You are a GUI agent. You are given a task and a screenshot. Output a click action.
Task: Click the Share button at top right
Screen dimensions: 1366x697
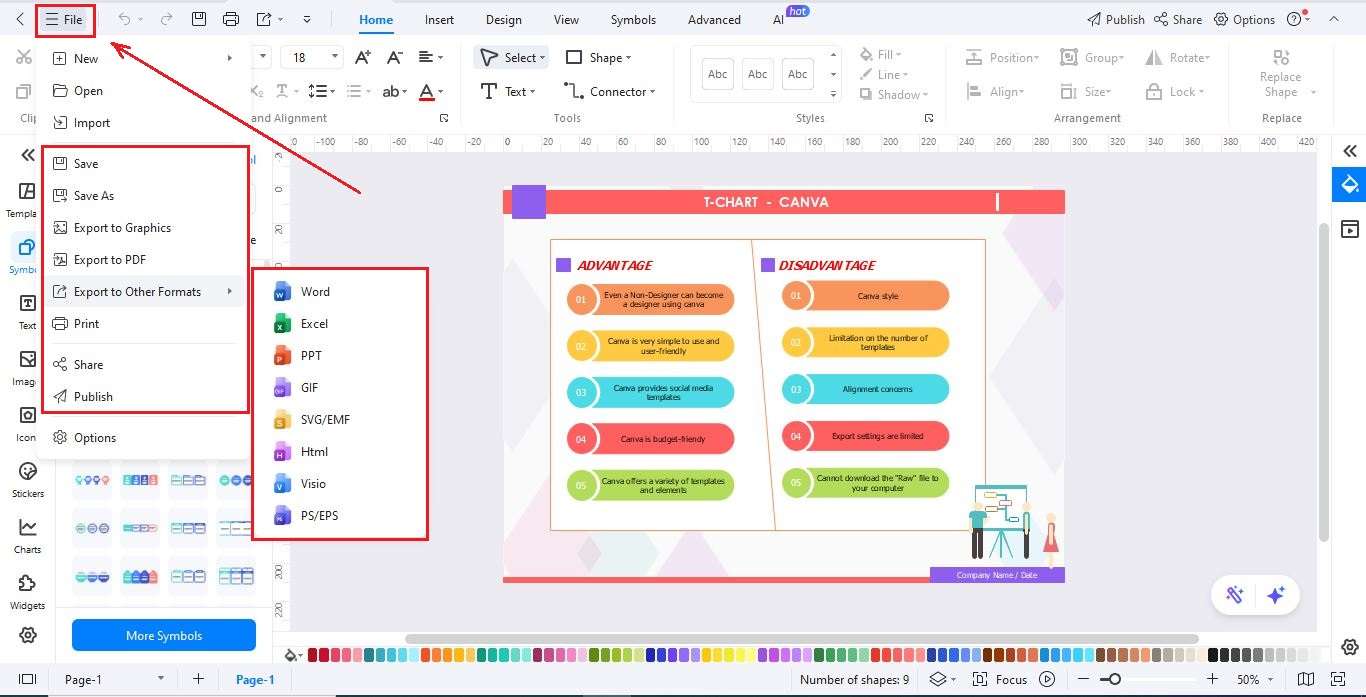point(1177,19)
